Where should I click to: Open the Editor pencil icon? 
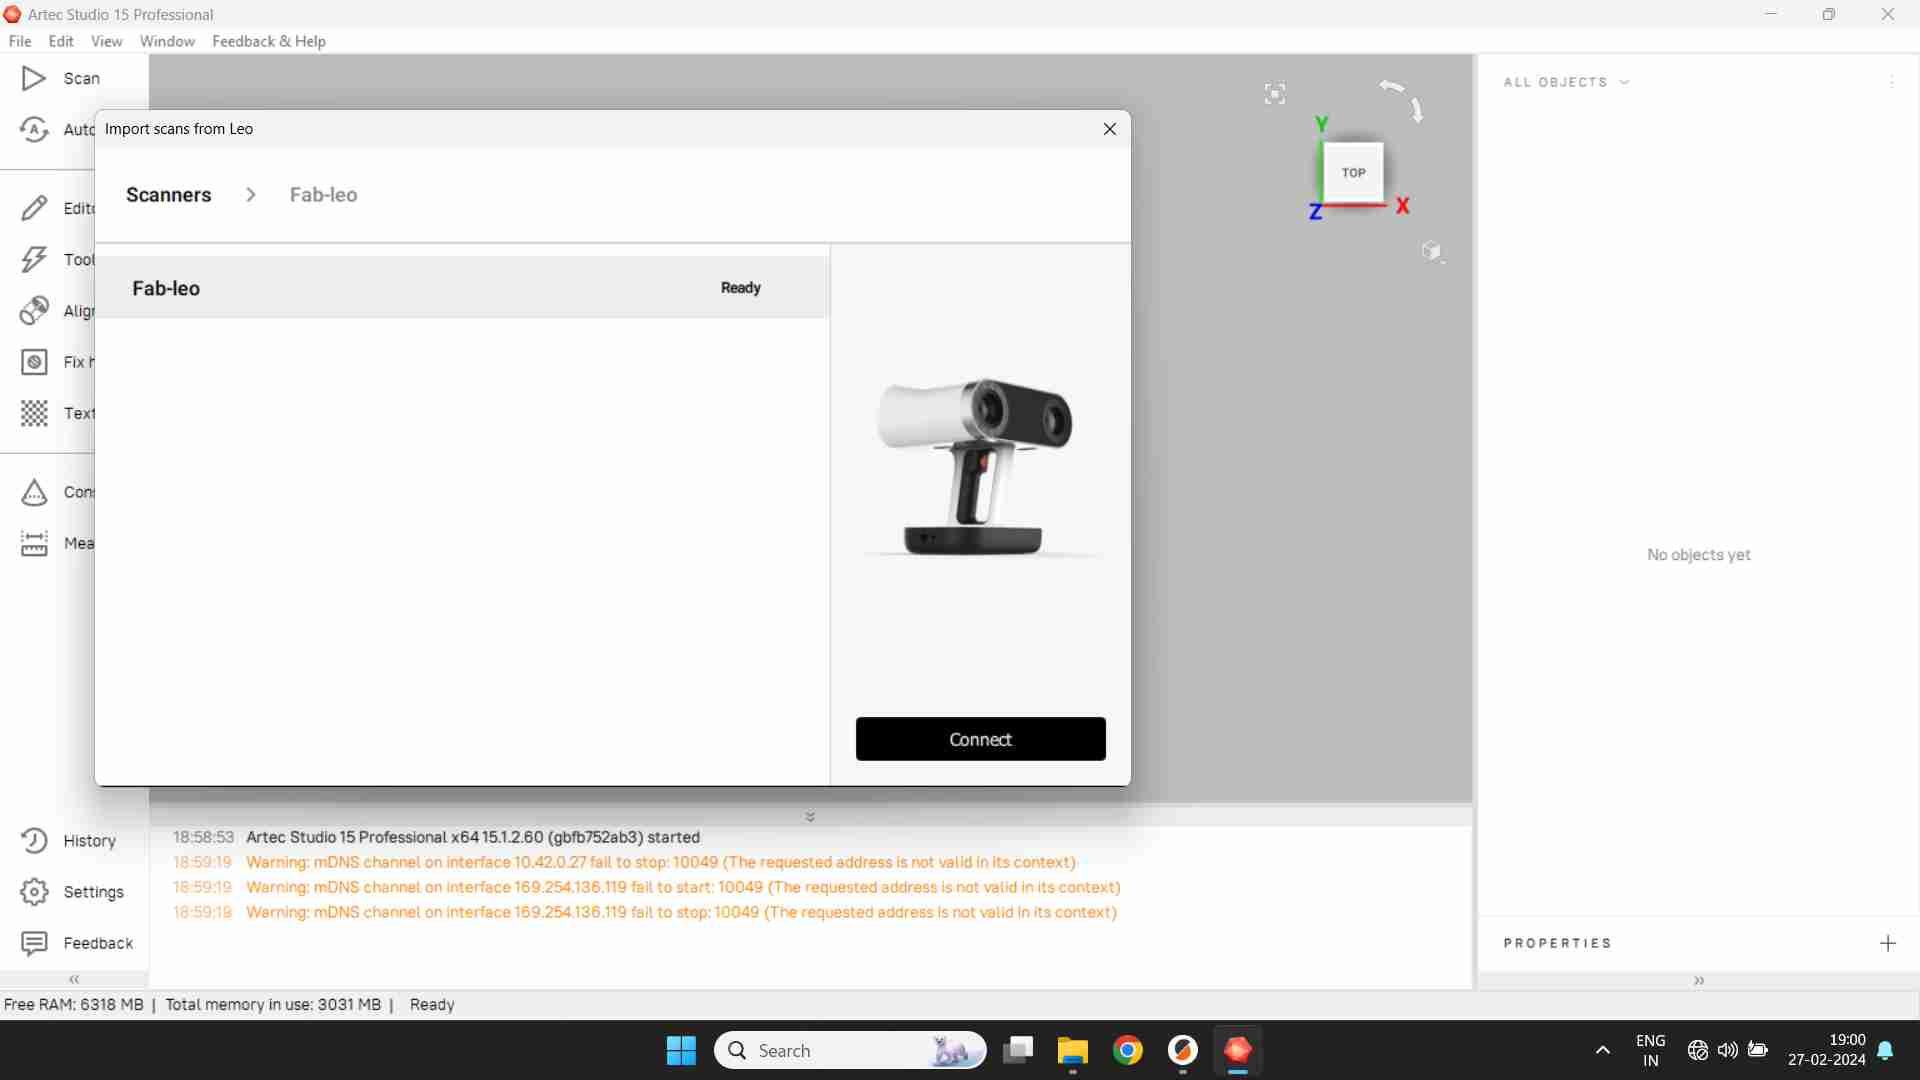tap(34, 208)
